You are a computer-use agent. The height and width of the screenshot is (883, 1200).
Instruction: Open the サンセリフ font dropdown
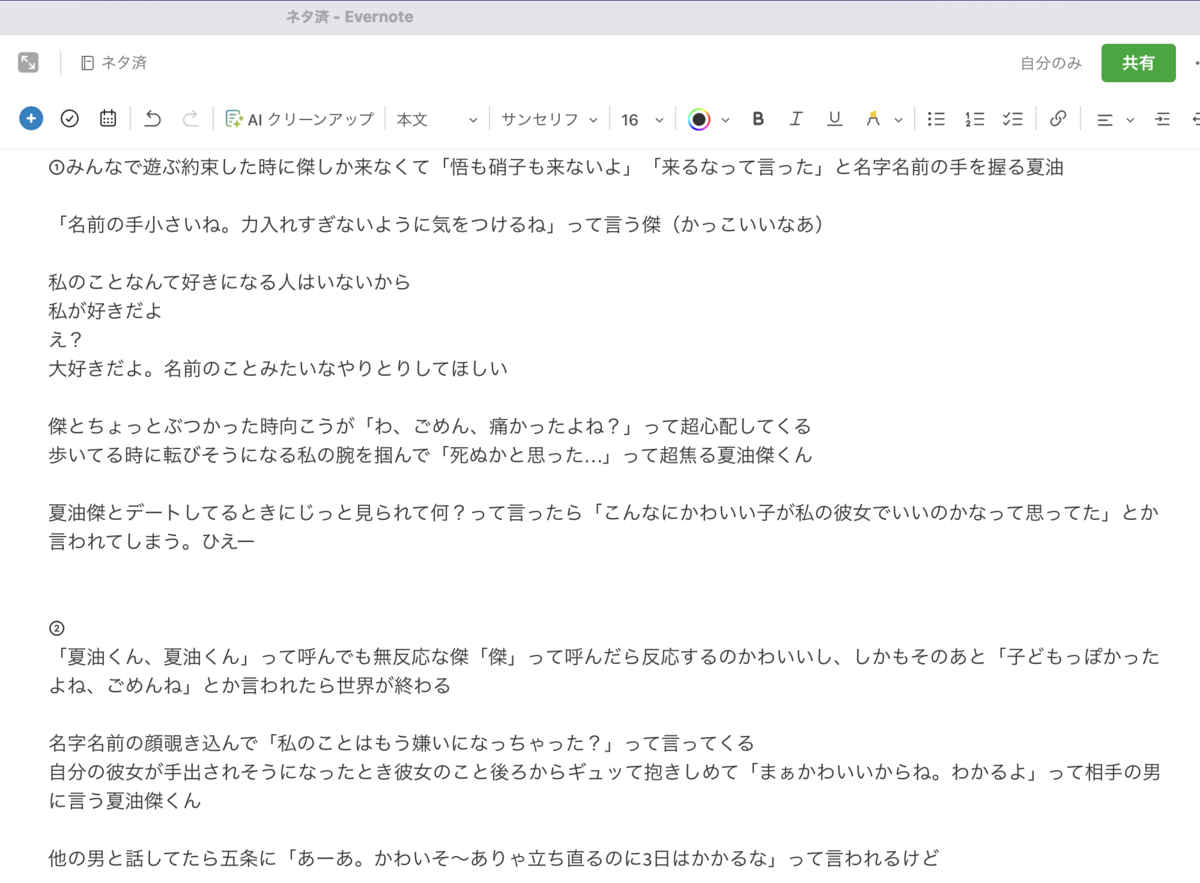point(549,119)
